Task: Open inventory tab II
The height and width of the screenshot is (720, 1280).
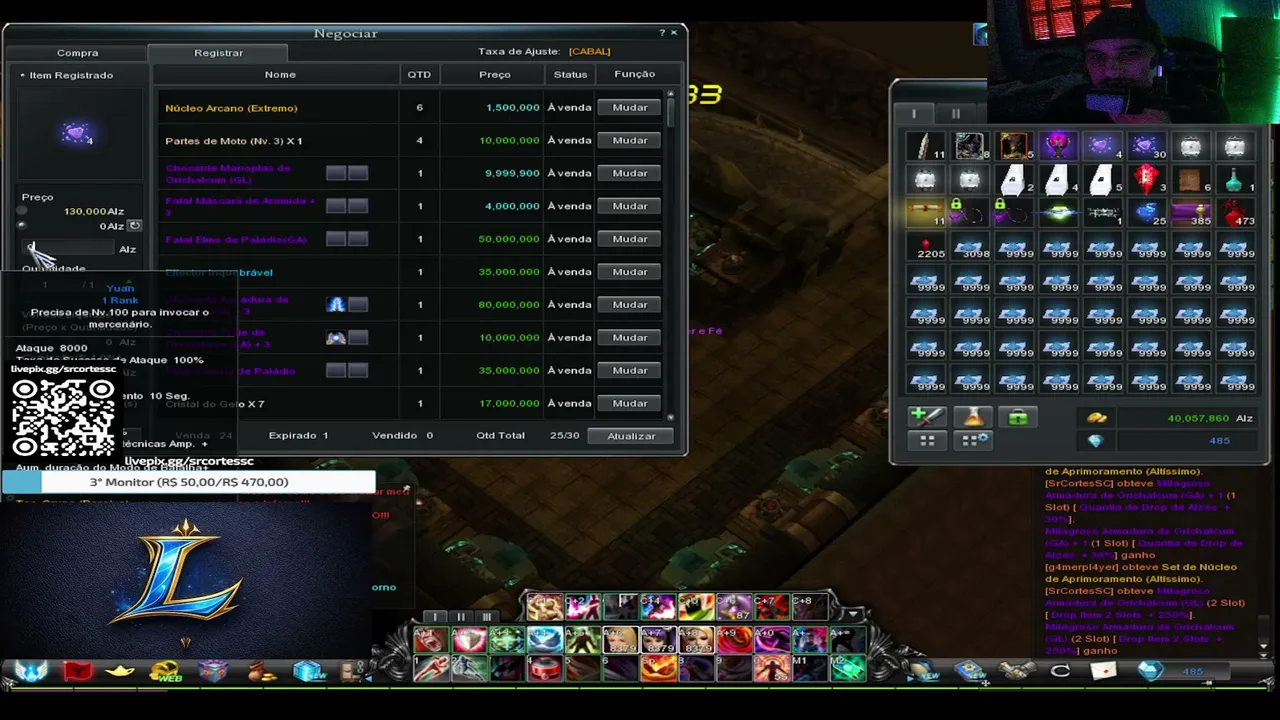Action: 955,114
